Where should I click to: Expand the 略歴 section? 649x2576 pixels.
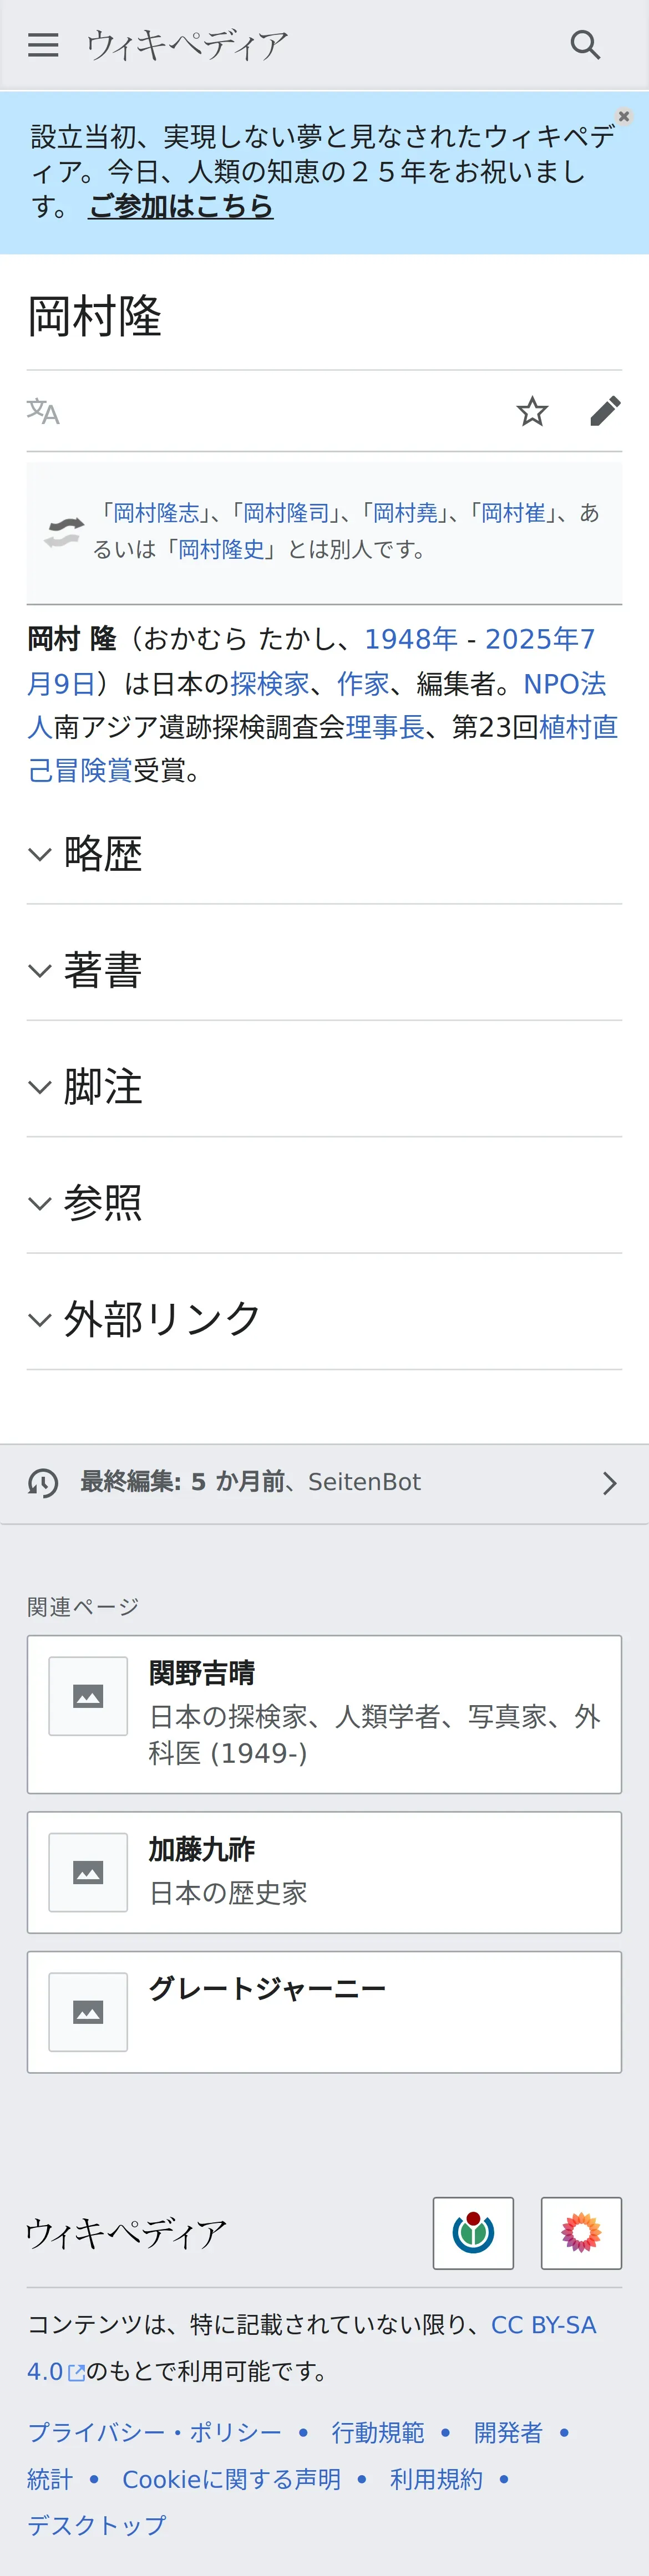[324, 854]
